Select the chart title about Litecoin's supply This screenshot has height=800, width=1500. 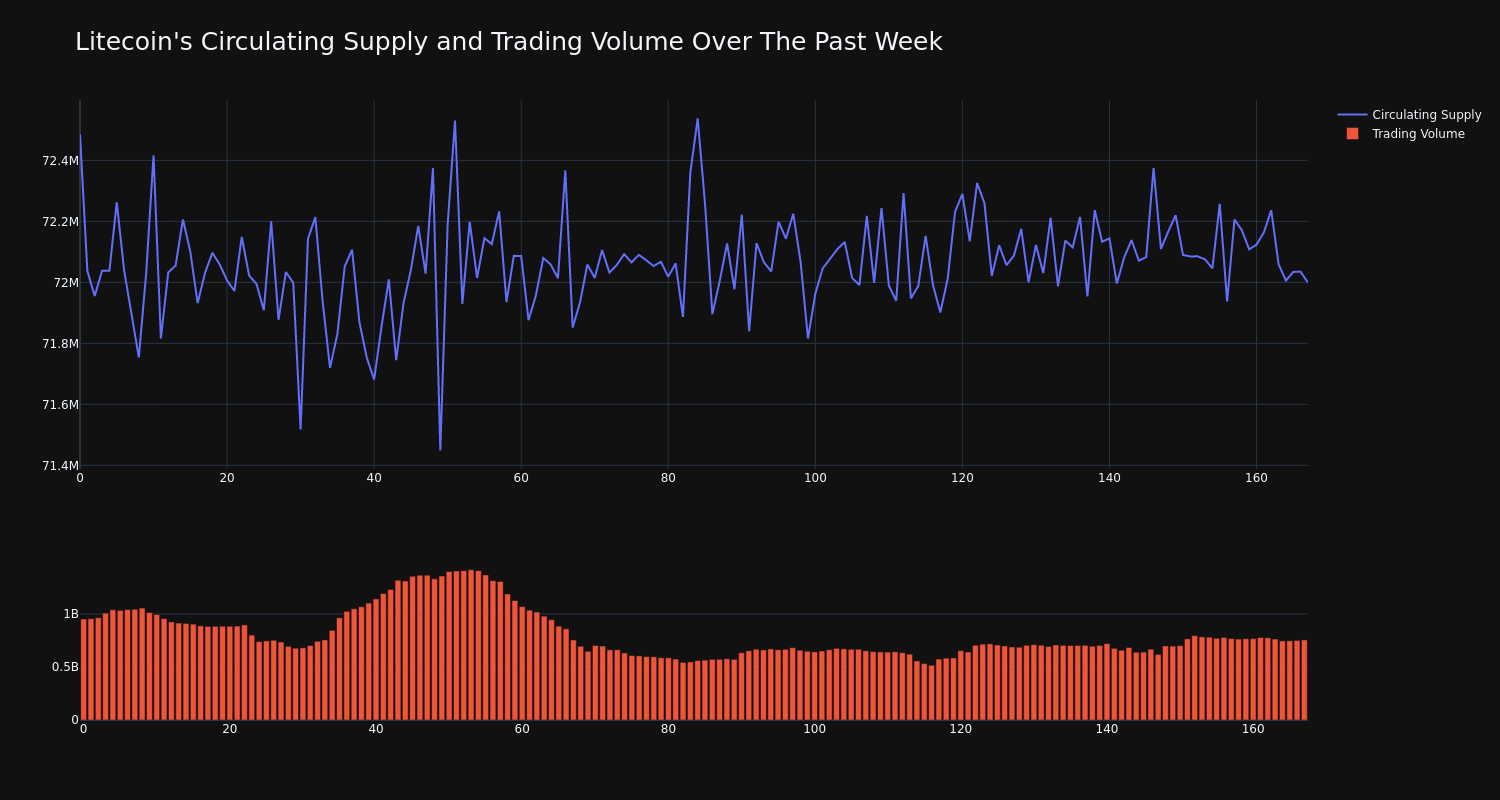(x=508, y=42)
